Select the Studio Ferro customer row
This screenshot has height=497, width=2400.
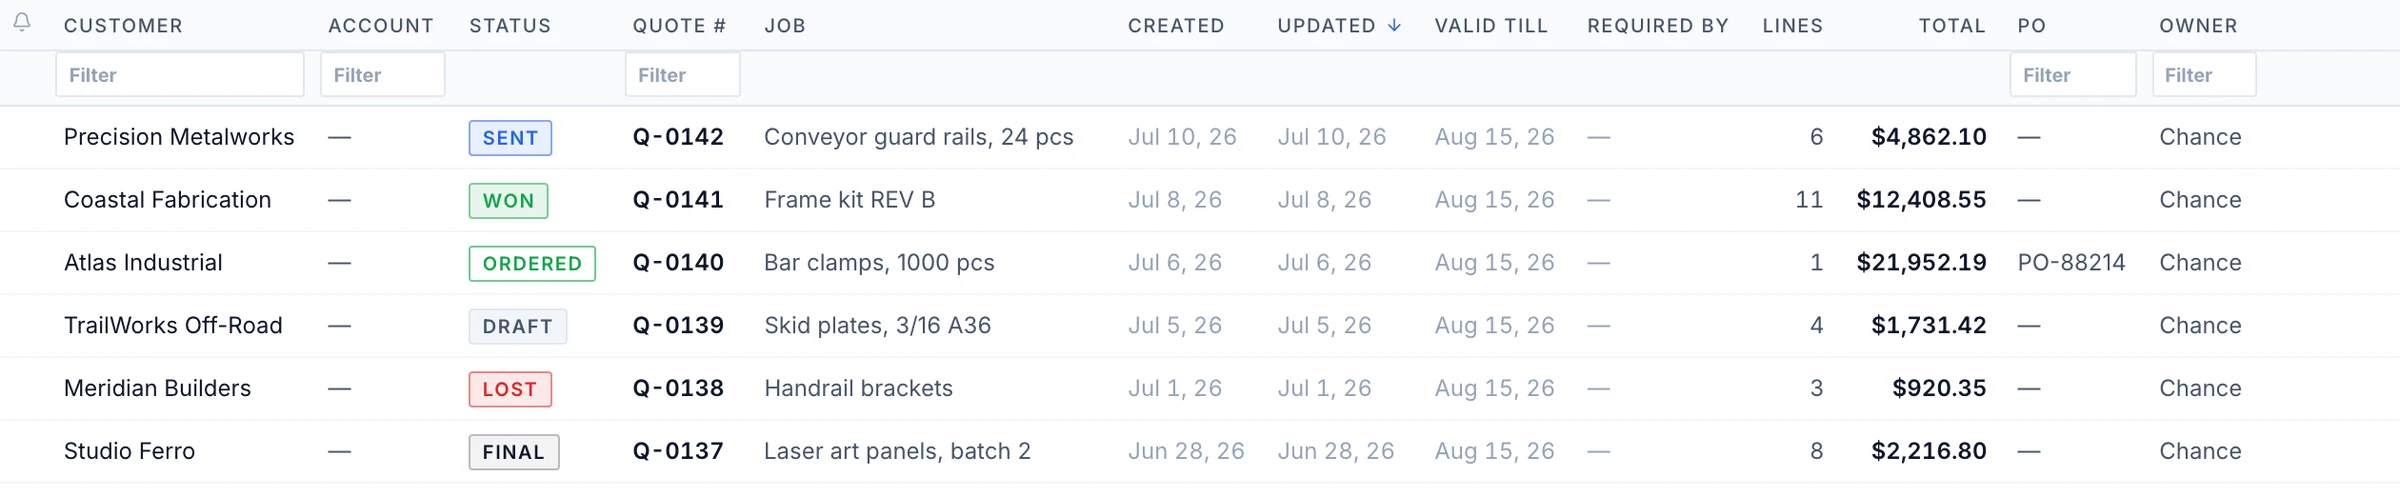[x=1200, y=452]
